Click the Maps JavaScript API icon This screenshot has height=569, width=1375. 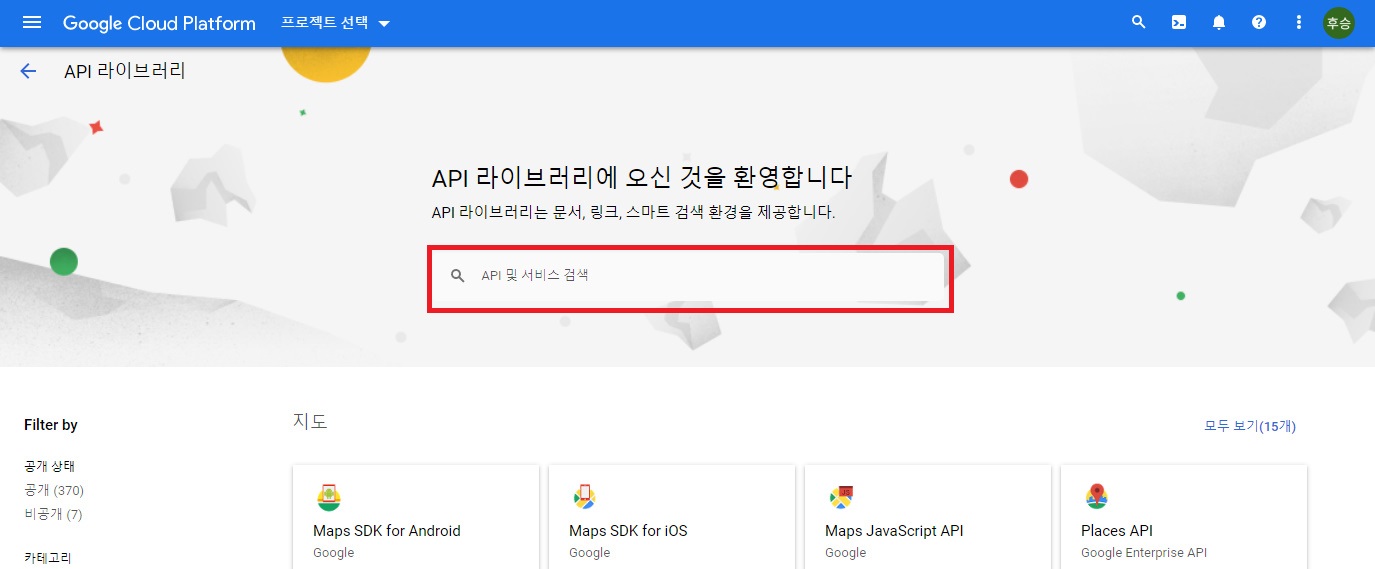pyautogui.click(x=840, y=496)
